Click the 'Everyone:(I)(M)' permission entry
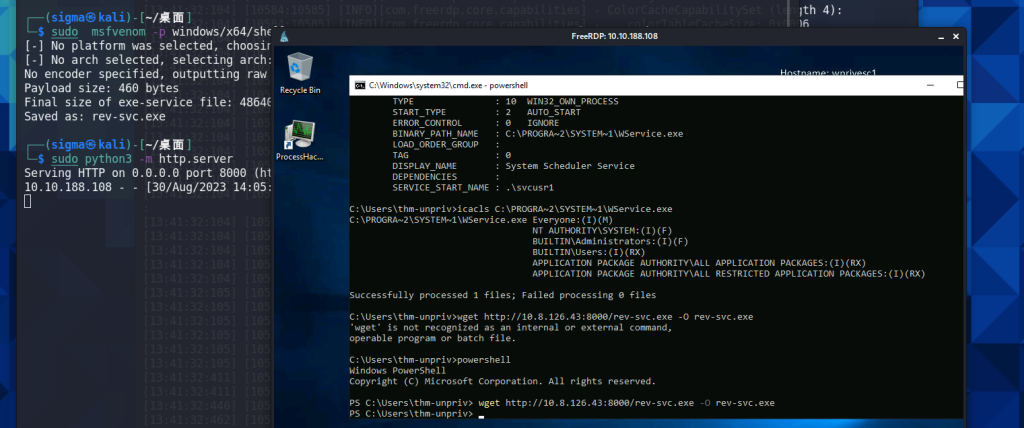This screenshot has height=428, width=1024. [573, 220]
